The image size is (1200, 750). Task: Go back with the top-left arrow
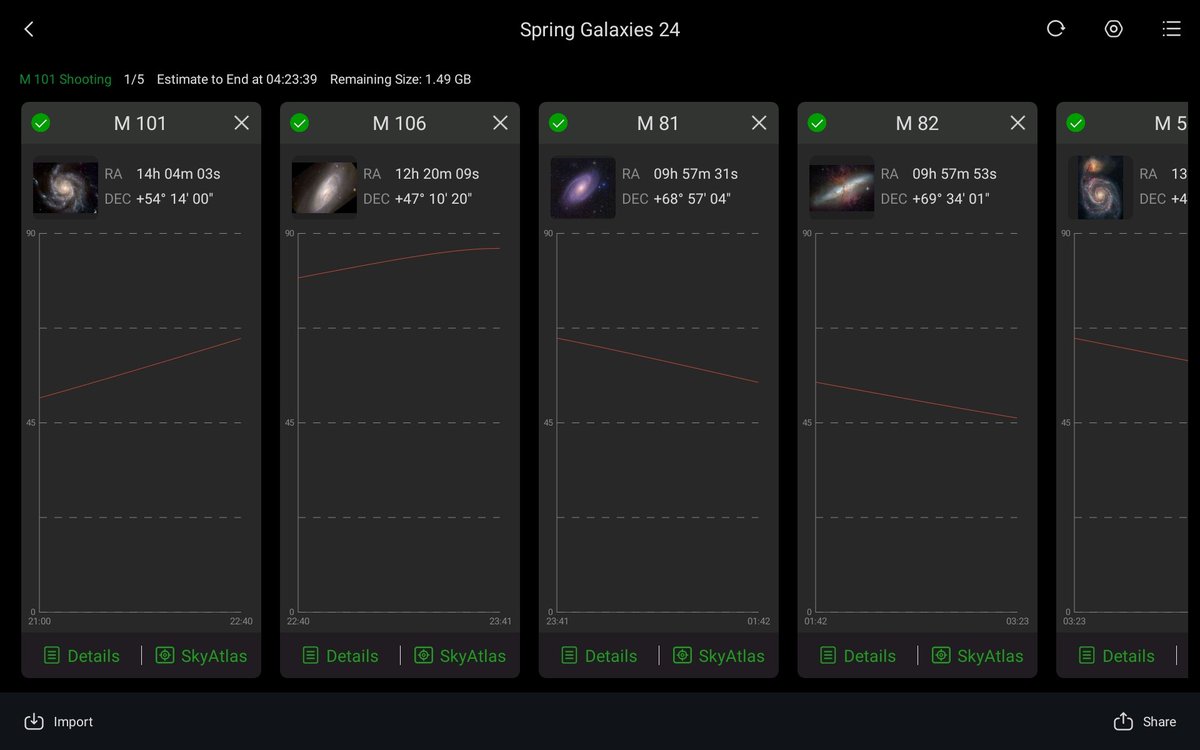pos(29,29)
